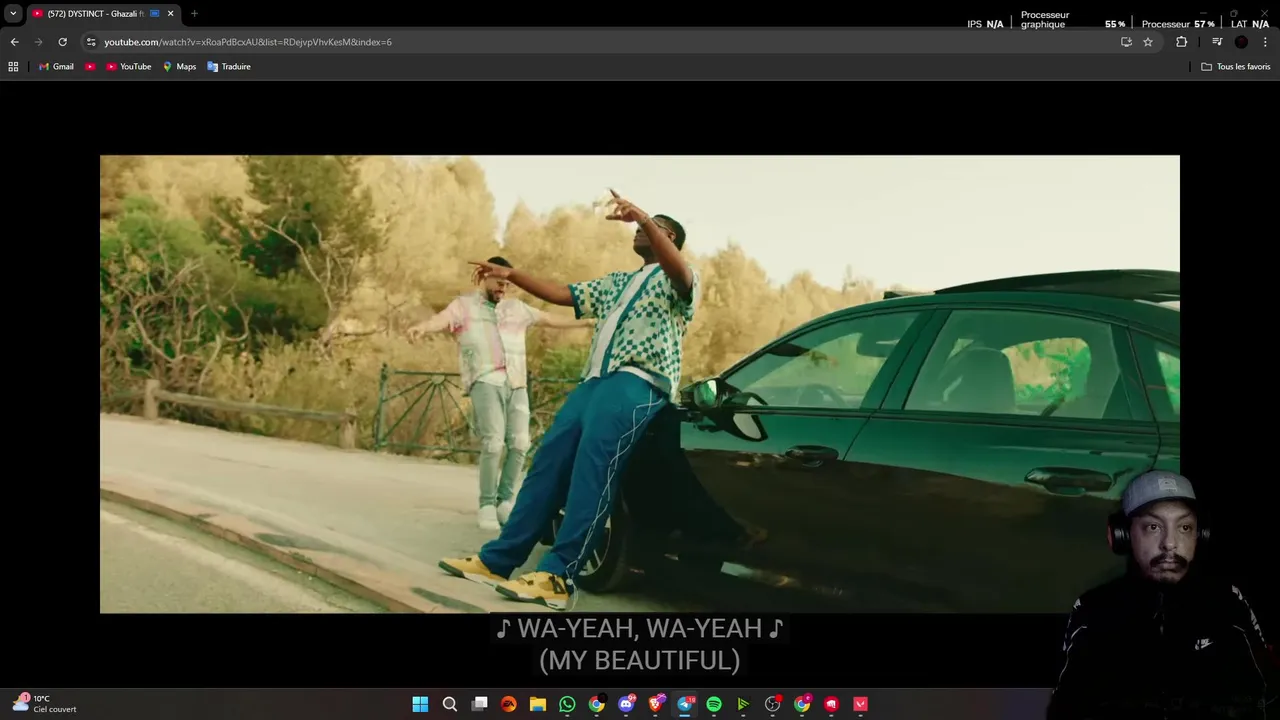Open Task View on the taskbar
Viewport: 1280px width, 720px height.
[x=480, y=704]
